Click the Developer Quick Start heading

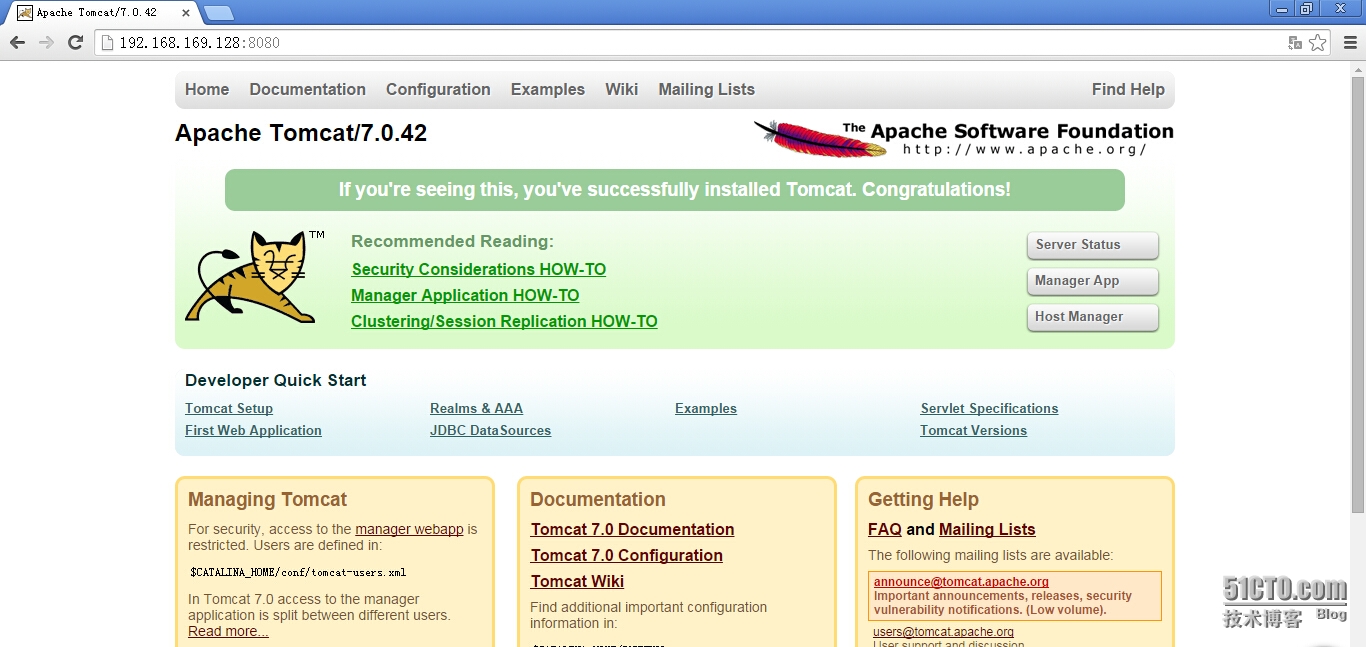[x=275, y=380]
